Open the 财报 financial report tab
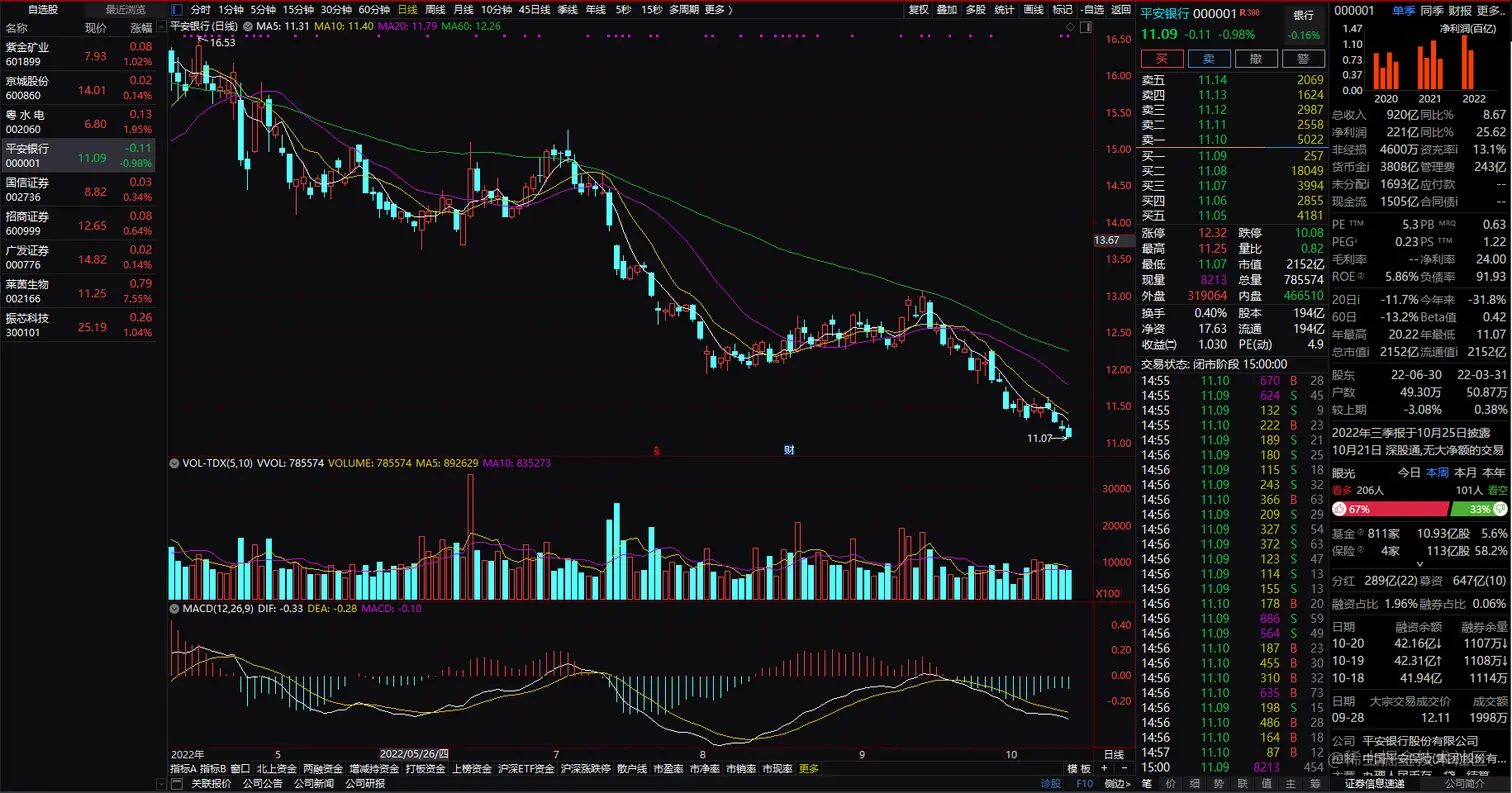 coord(1460,10)
